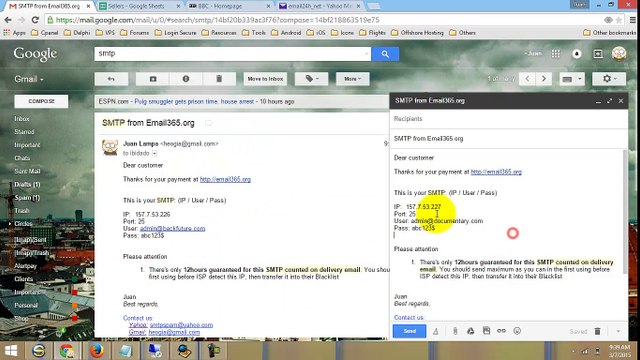This screenshot has height=360, width=640.
Task: Switch to BBC Homepage tab
Action: [228, 6]
